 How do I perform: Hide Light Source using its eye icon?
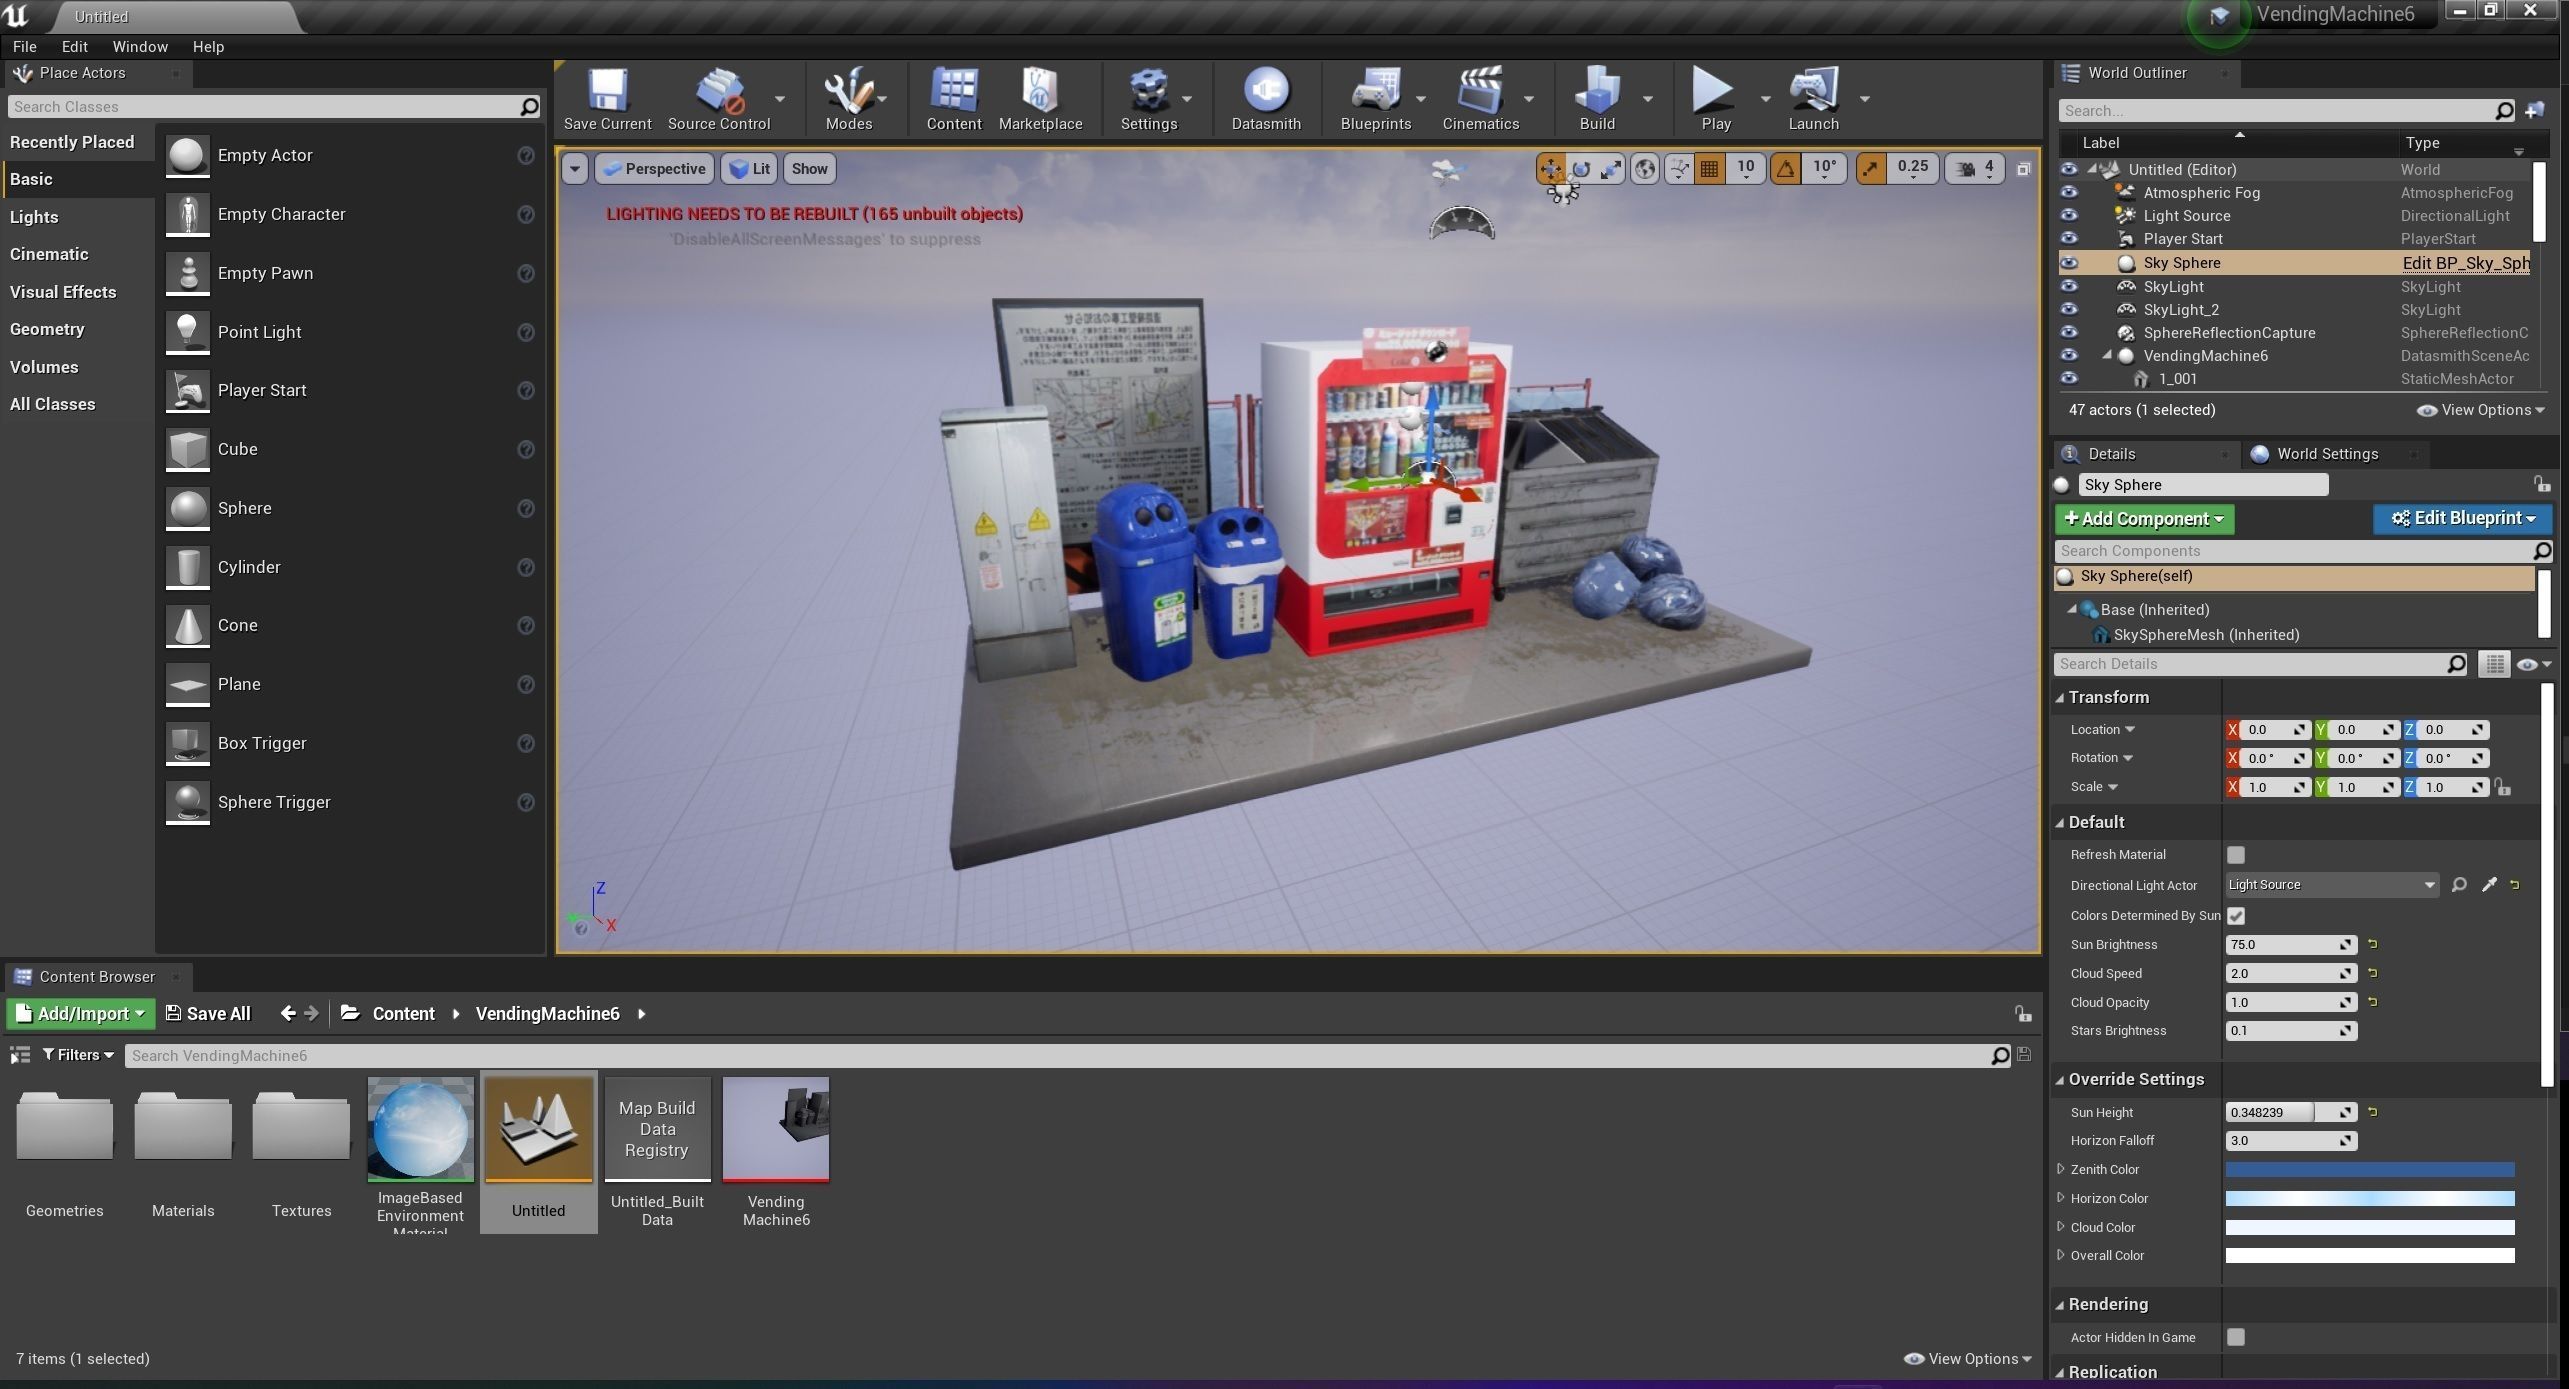(x=2069, y=216)
